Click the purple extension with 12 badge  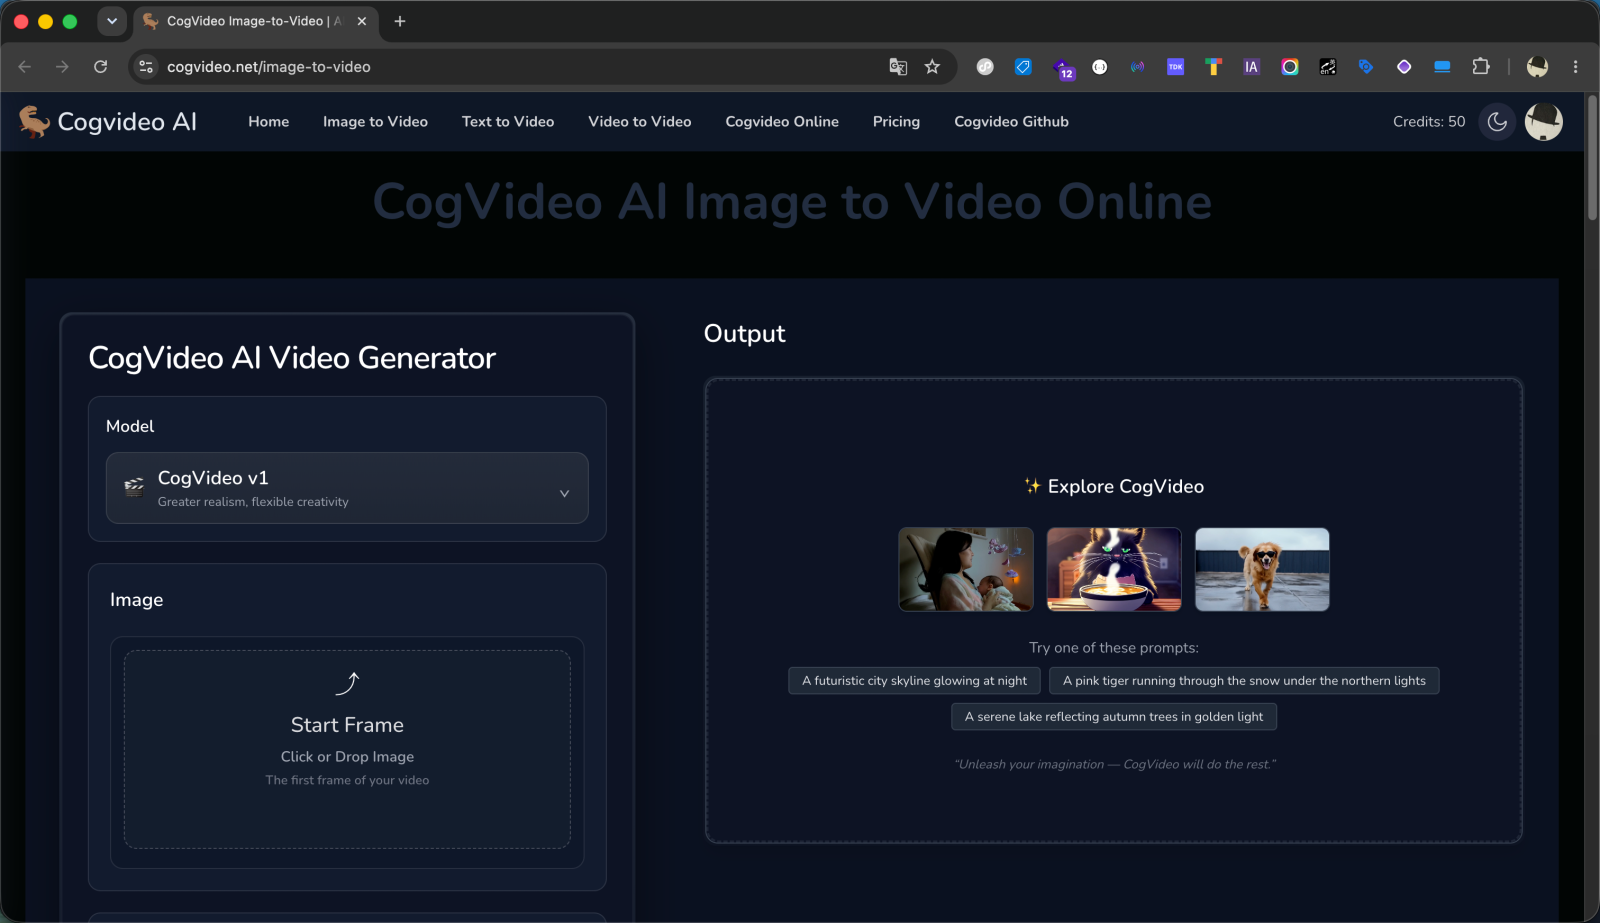[1063, 68]
